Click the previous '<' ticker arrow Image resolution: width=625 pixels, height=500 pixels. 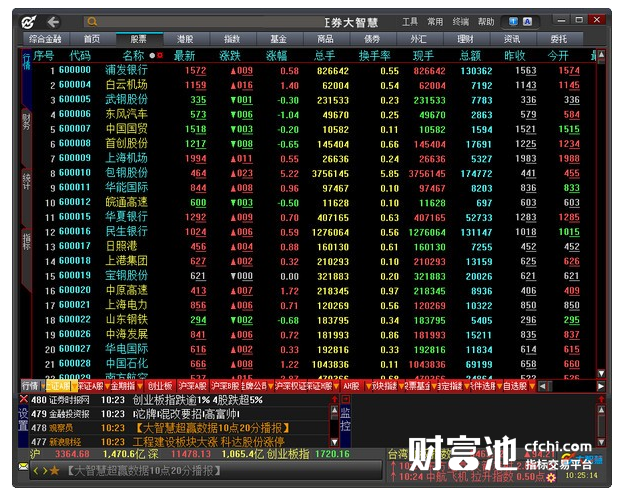pyautogui.click(x=36, y=471)
